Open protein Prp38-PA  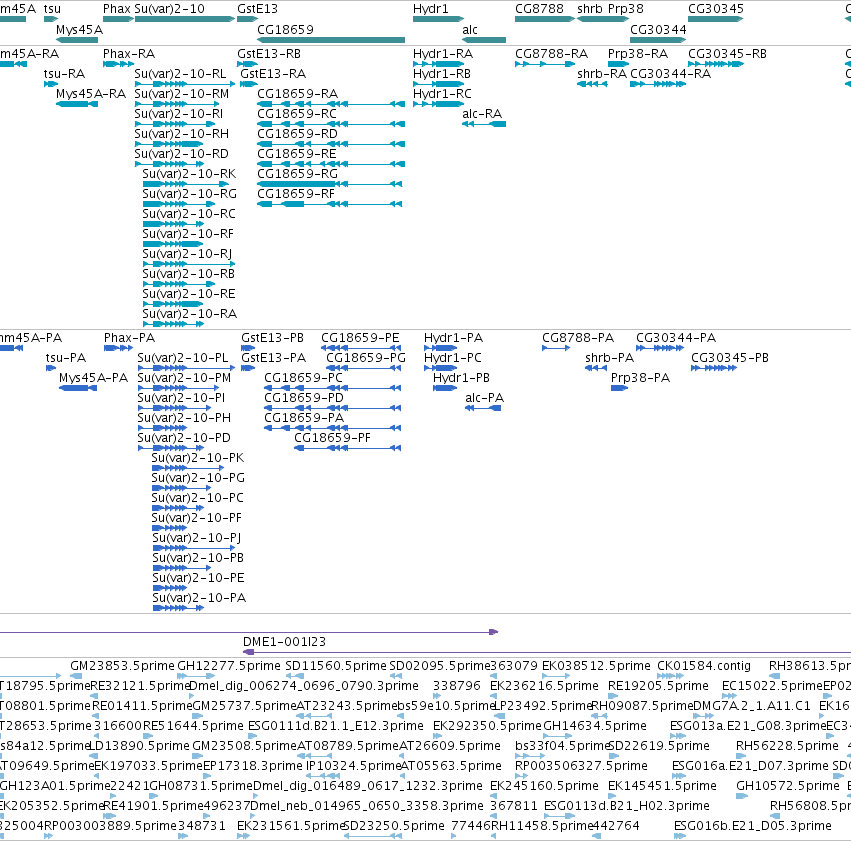click(640, 378)
